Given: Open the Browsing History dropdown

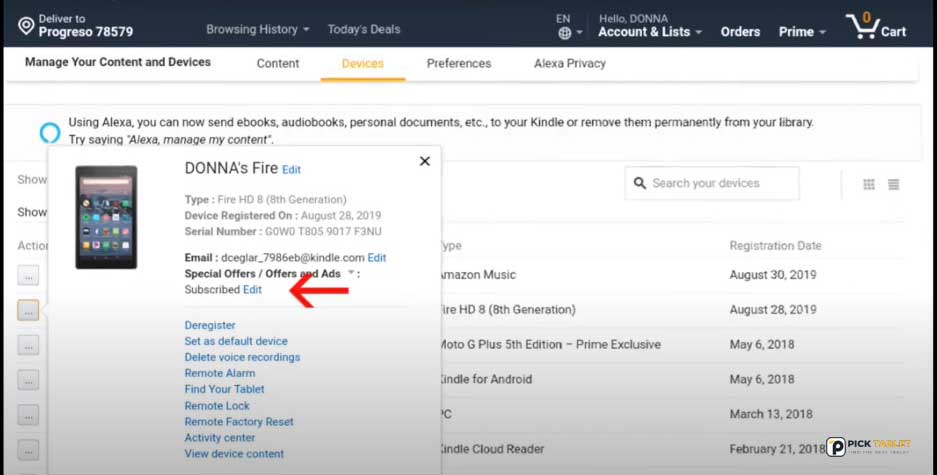Looking at the screenshot, I should coord(258,29).
